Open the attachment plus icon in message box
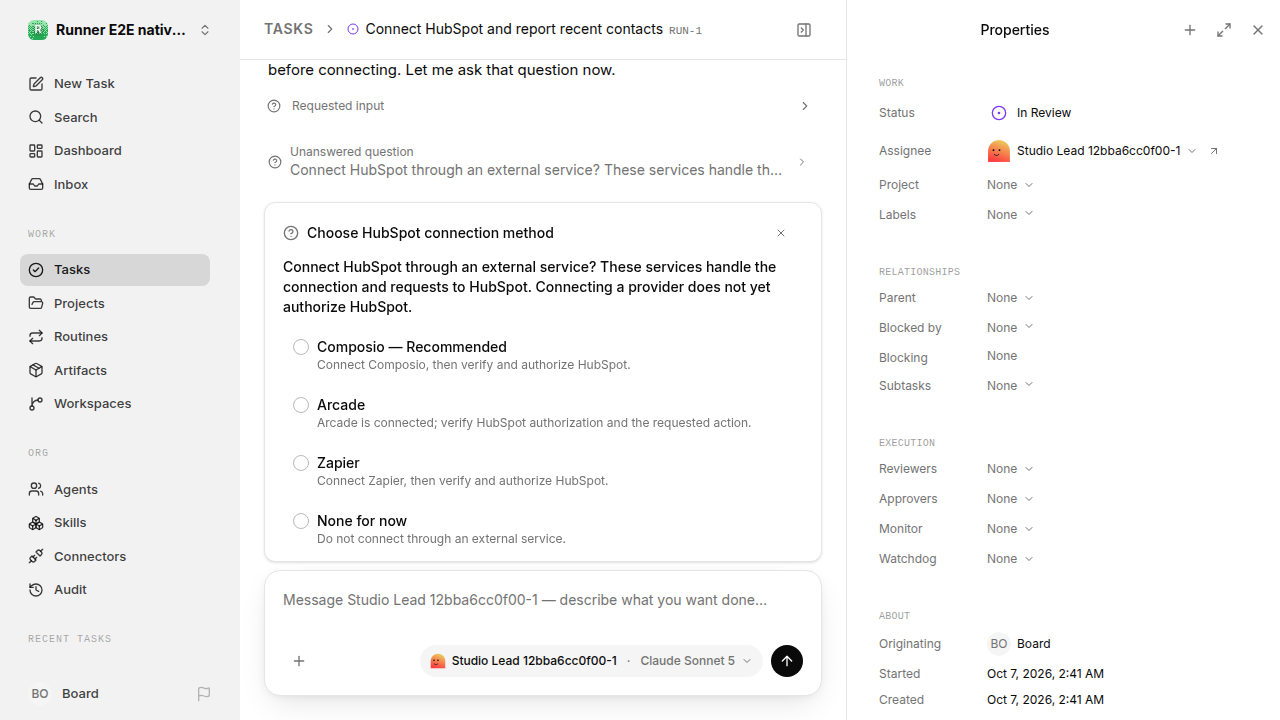The image size is (1280, 720). click(299, 661)
